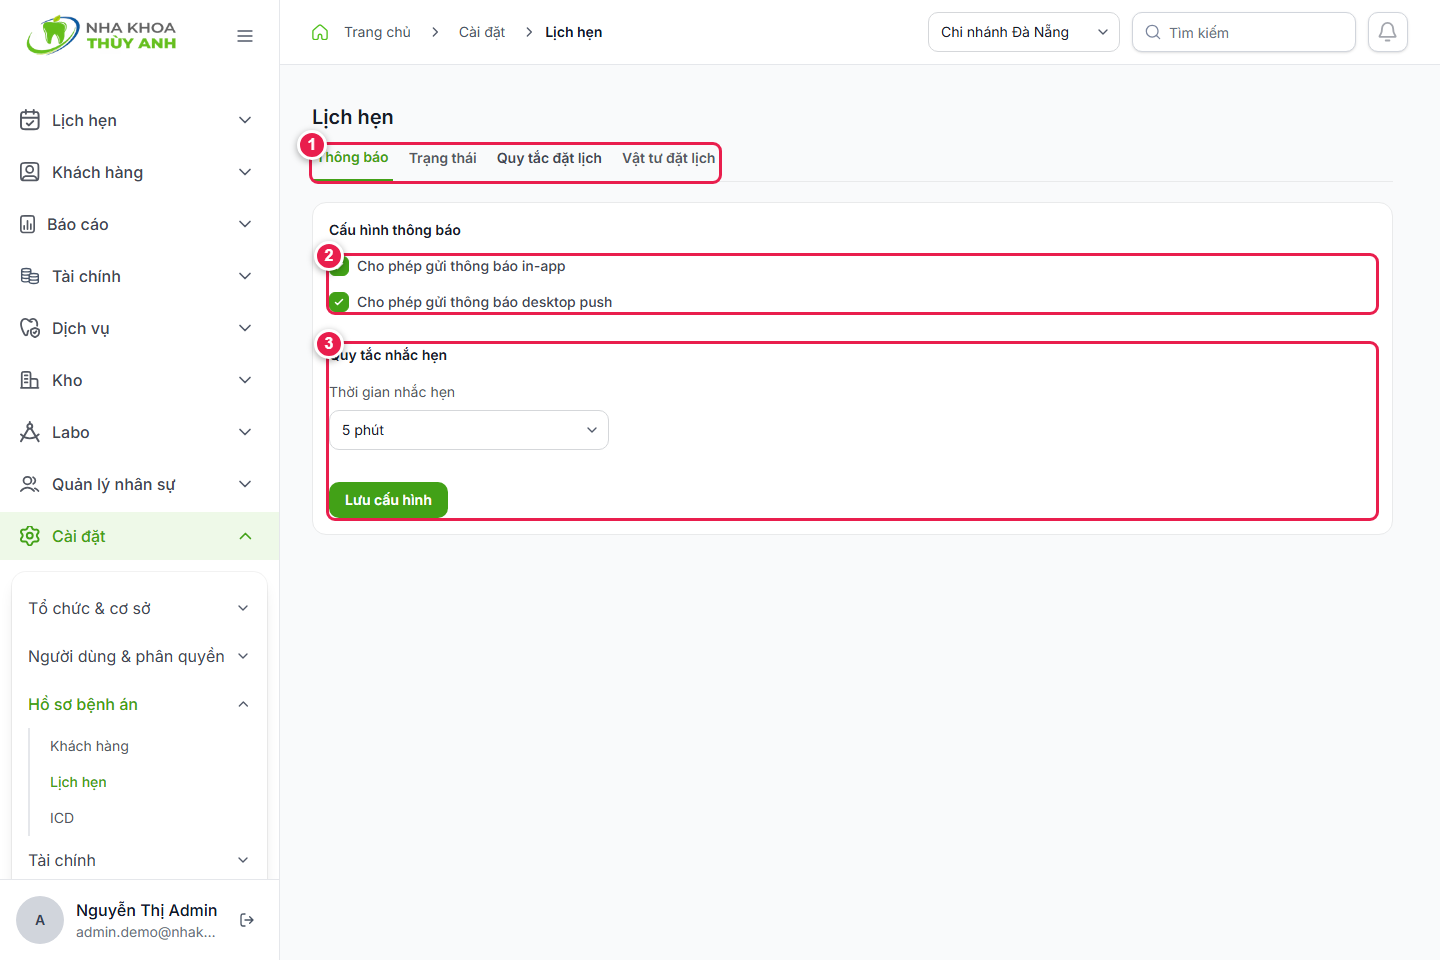Click the Kho warehouse icon

pos(30,380)
